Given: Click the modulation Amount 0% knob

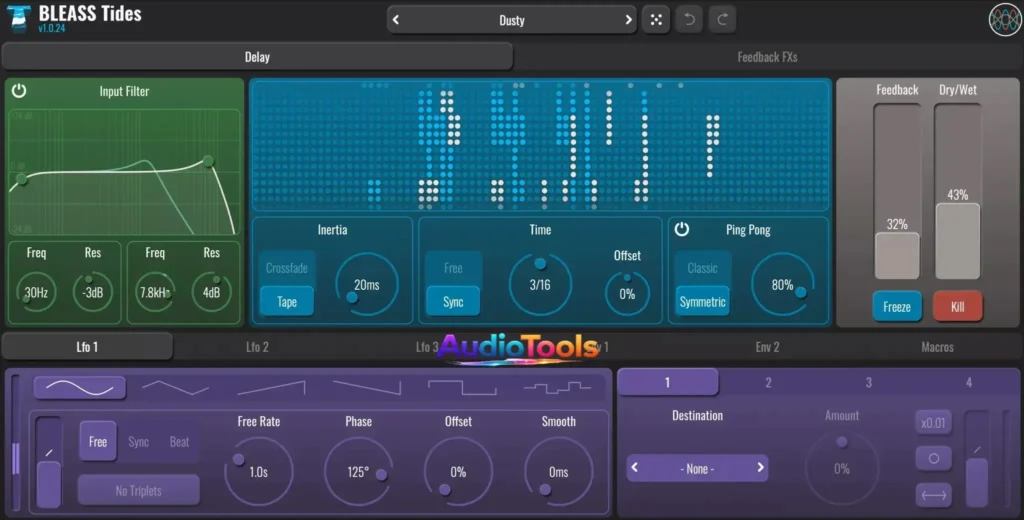Looking at the screenshot, I should click(842, 468).
